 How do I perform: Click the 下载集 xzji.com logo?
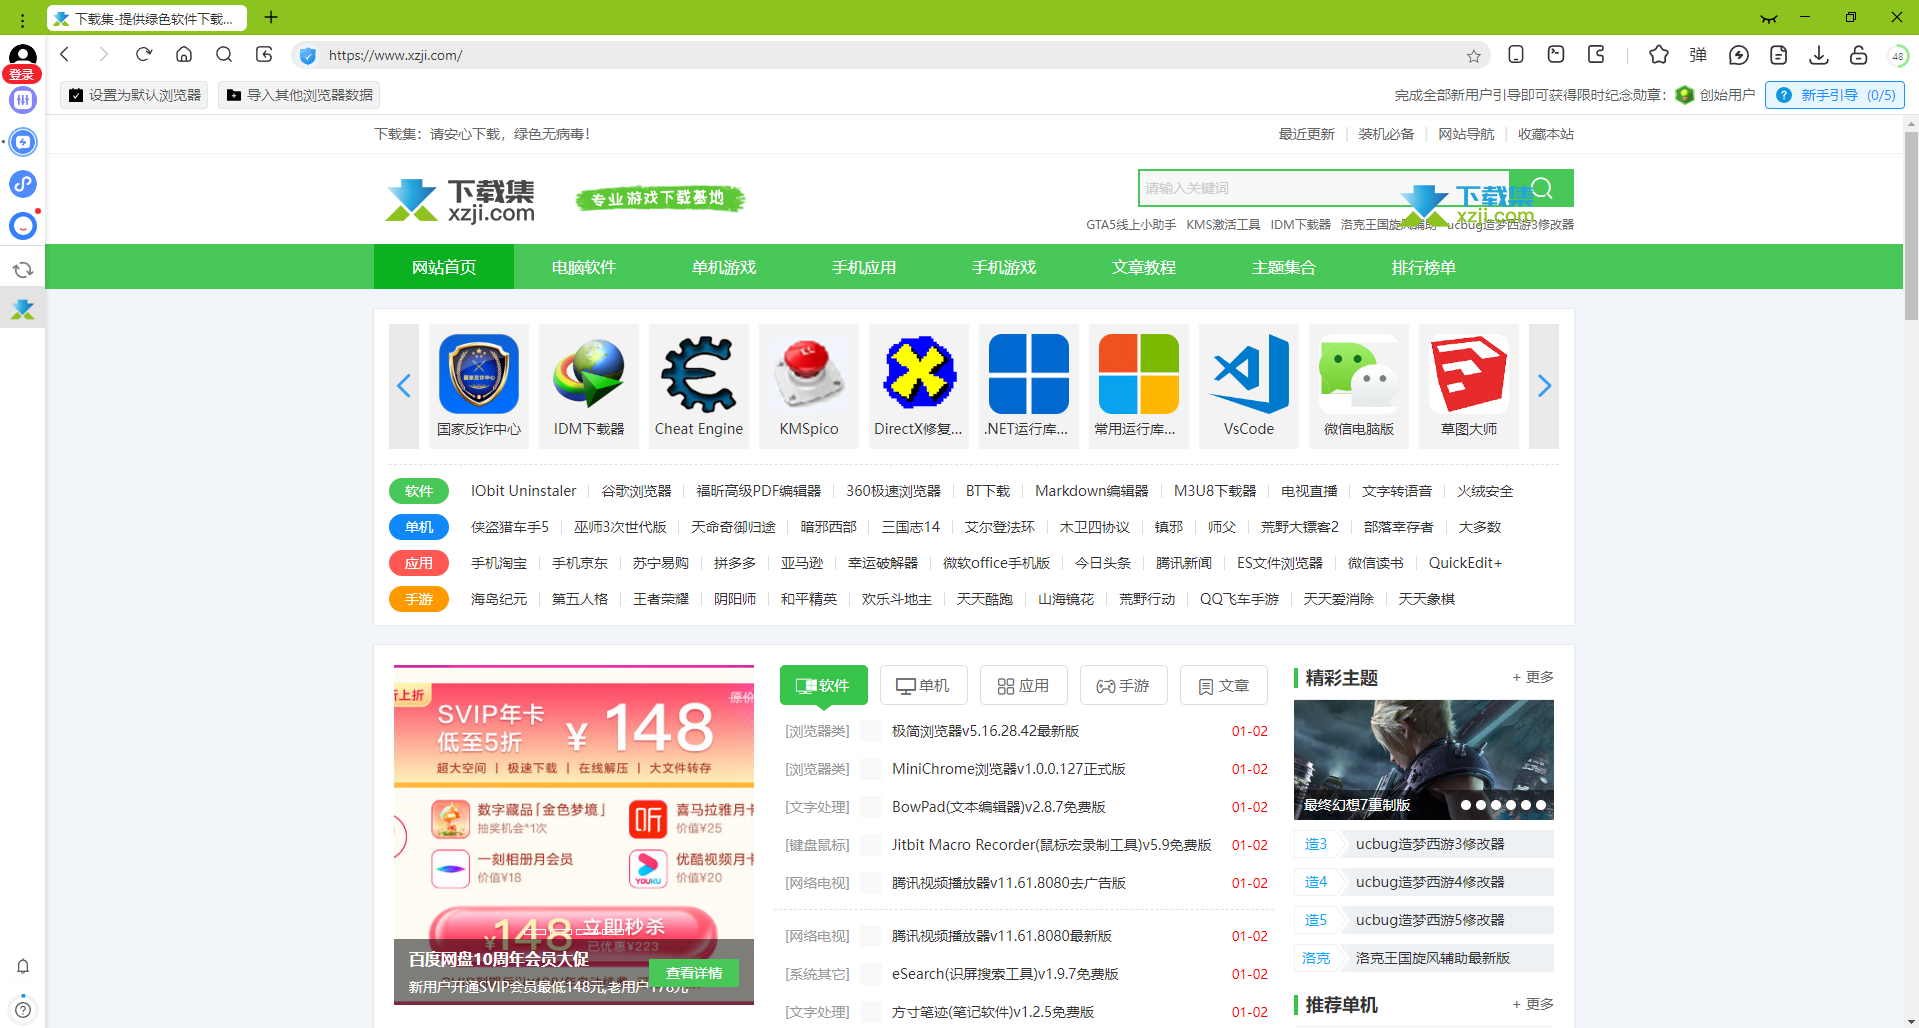pos(461,200)
